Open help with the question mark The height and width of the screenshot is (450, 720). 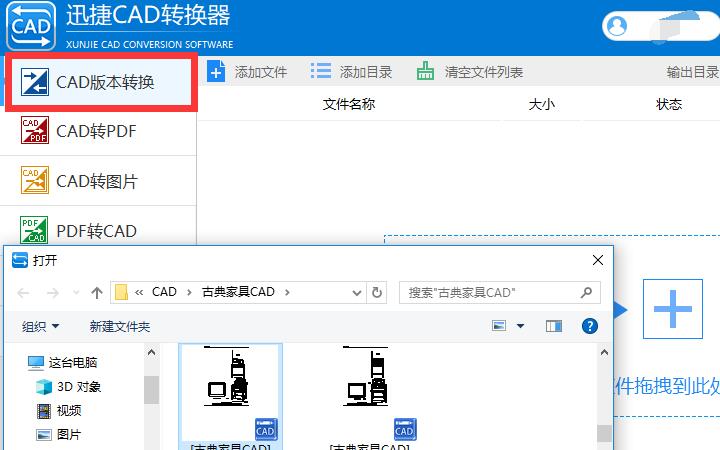(590, 326)
